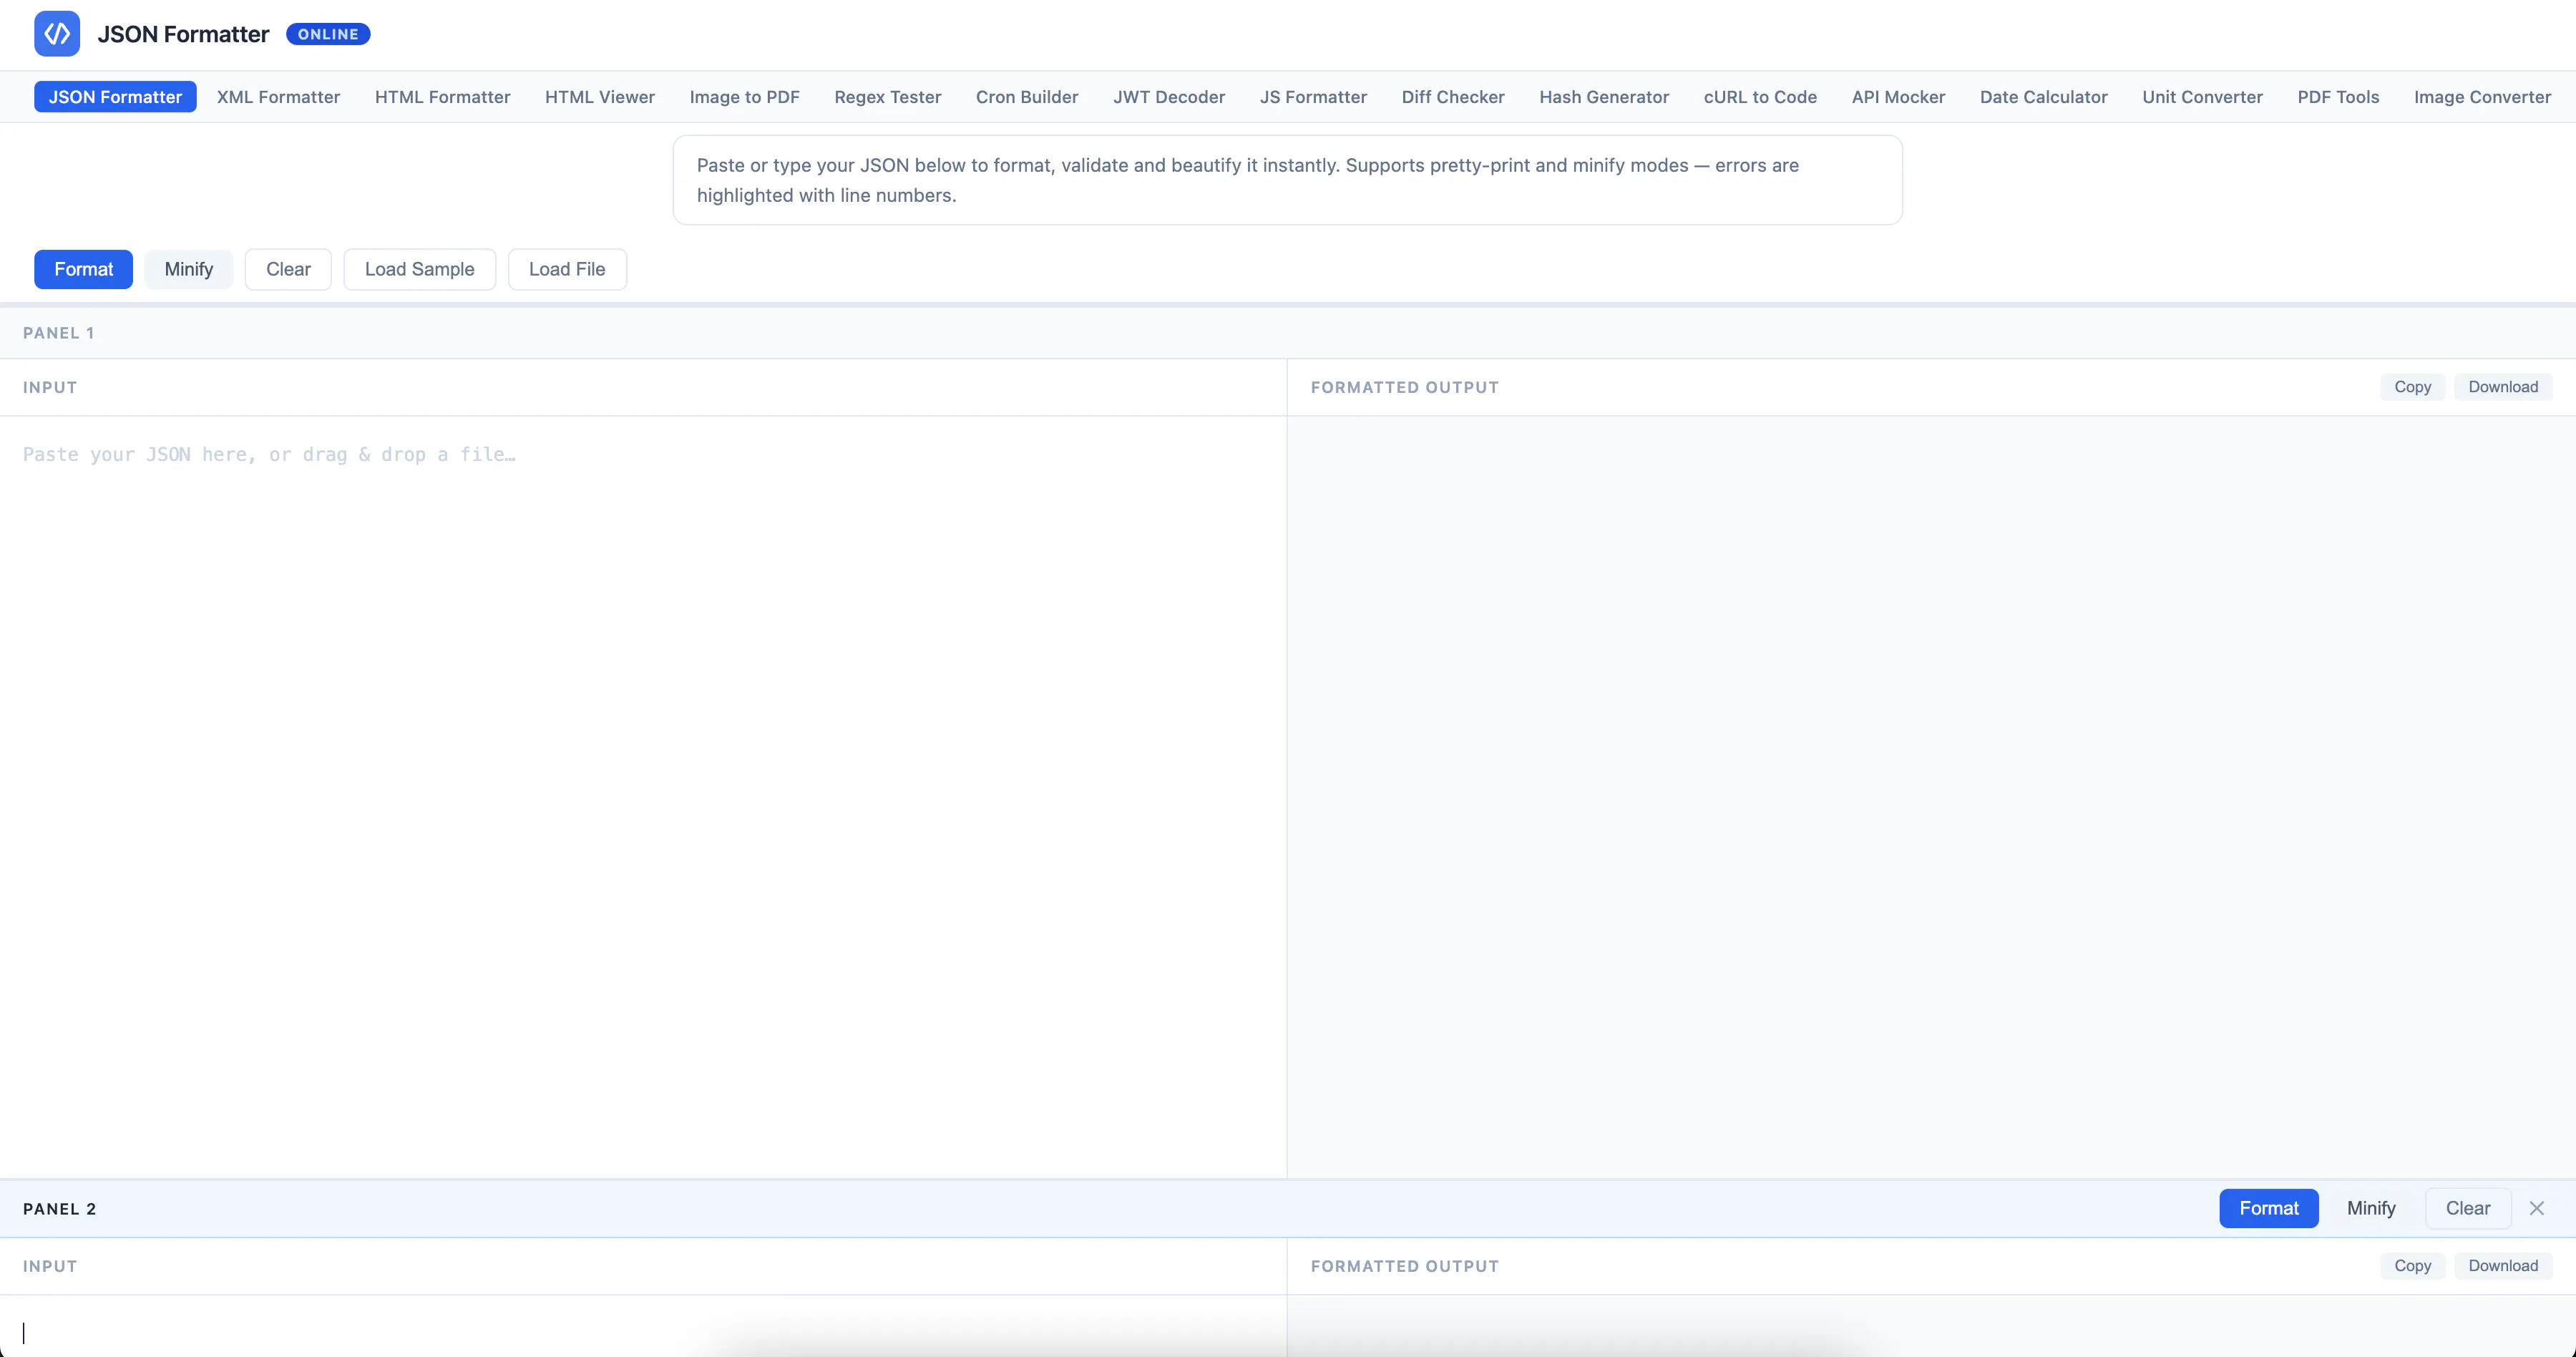Click the ONLINE status badge
The height and width of the screenshot is (1357, 2576).
pyautogui.click(x=328, y=34)
